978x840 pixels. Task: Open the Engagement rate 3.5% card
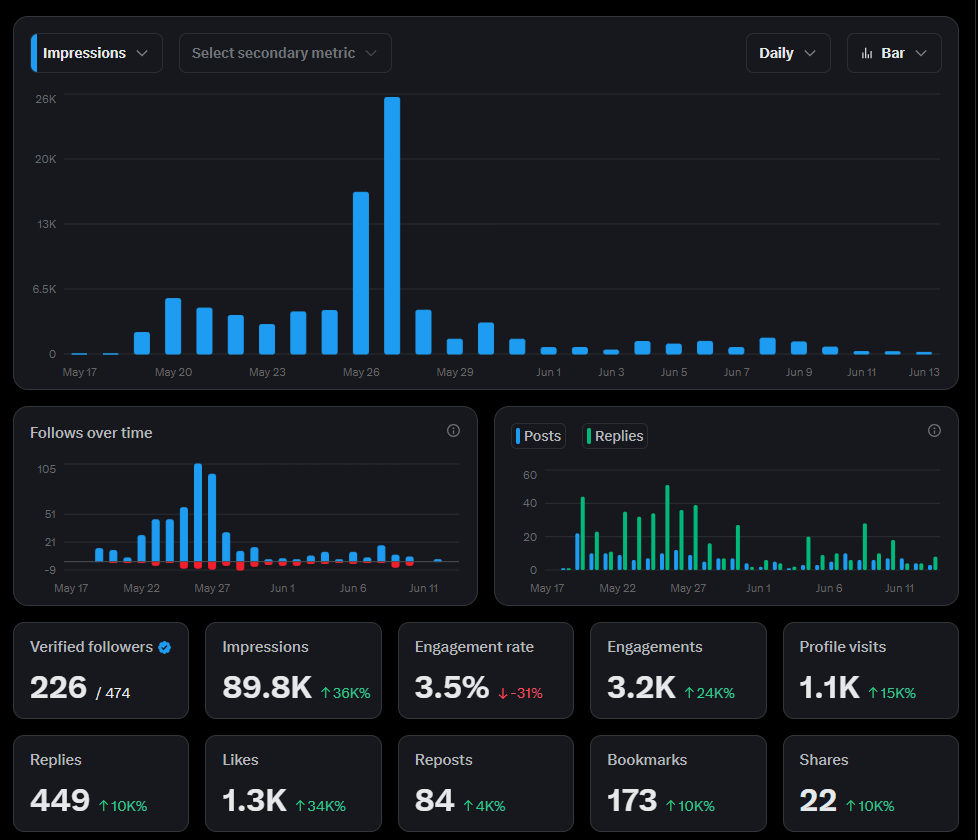pyautogui.click(x=486, y=670)
